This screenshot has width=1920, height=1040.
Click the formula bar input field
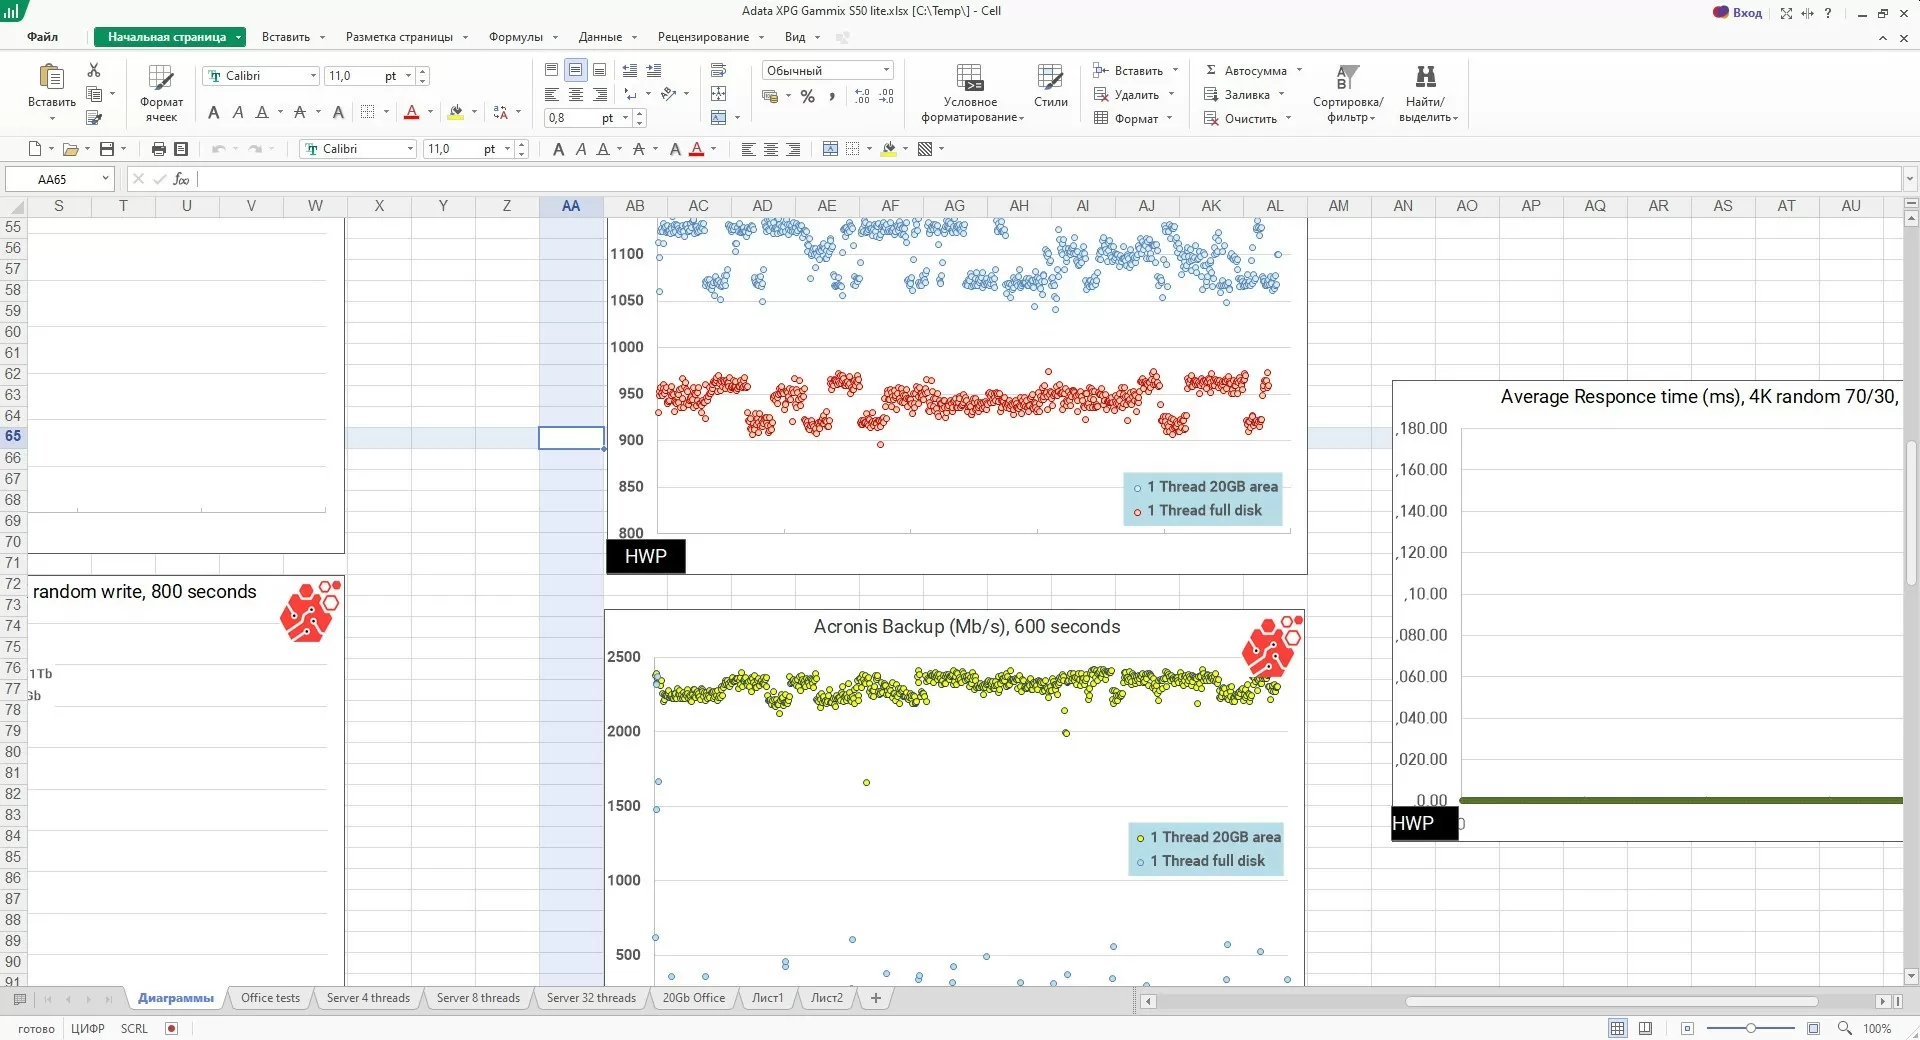[x=1050, y=179]
